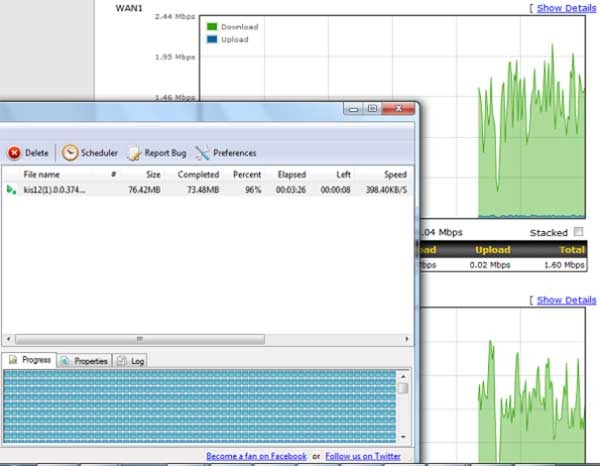Click the Delete toolbar label
Viewport: 600px width, 466px height.
(x=37, y=153)
